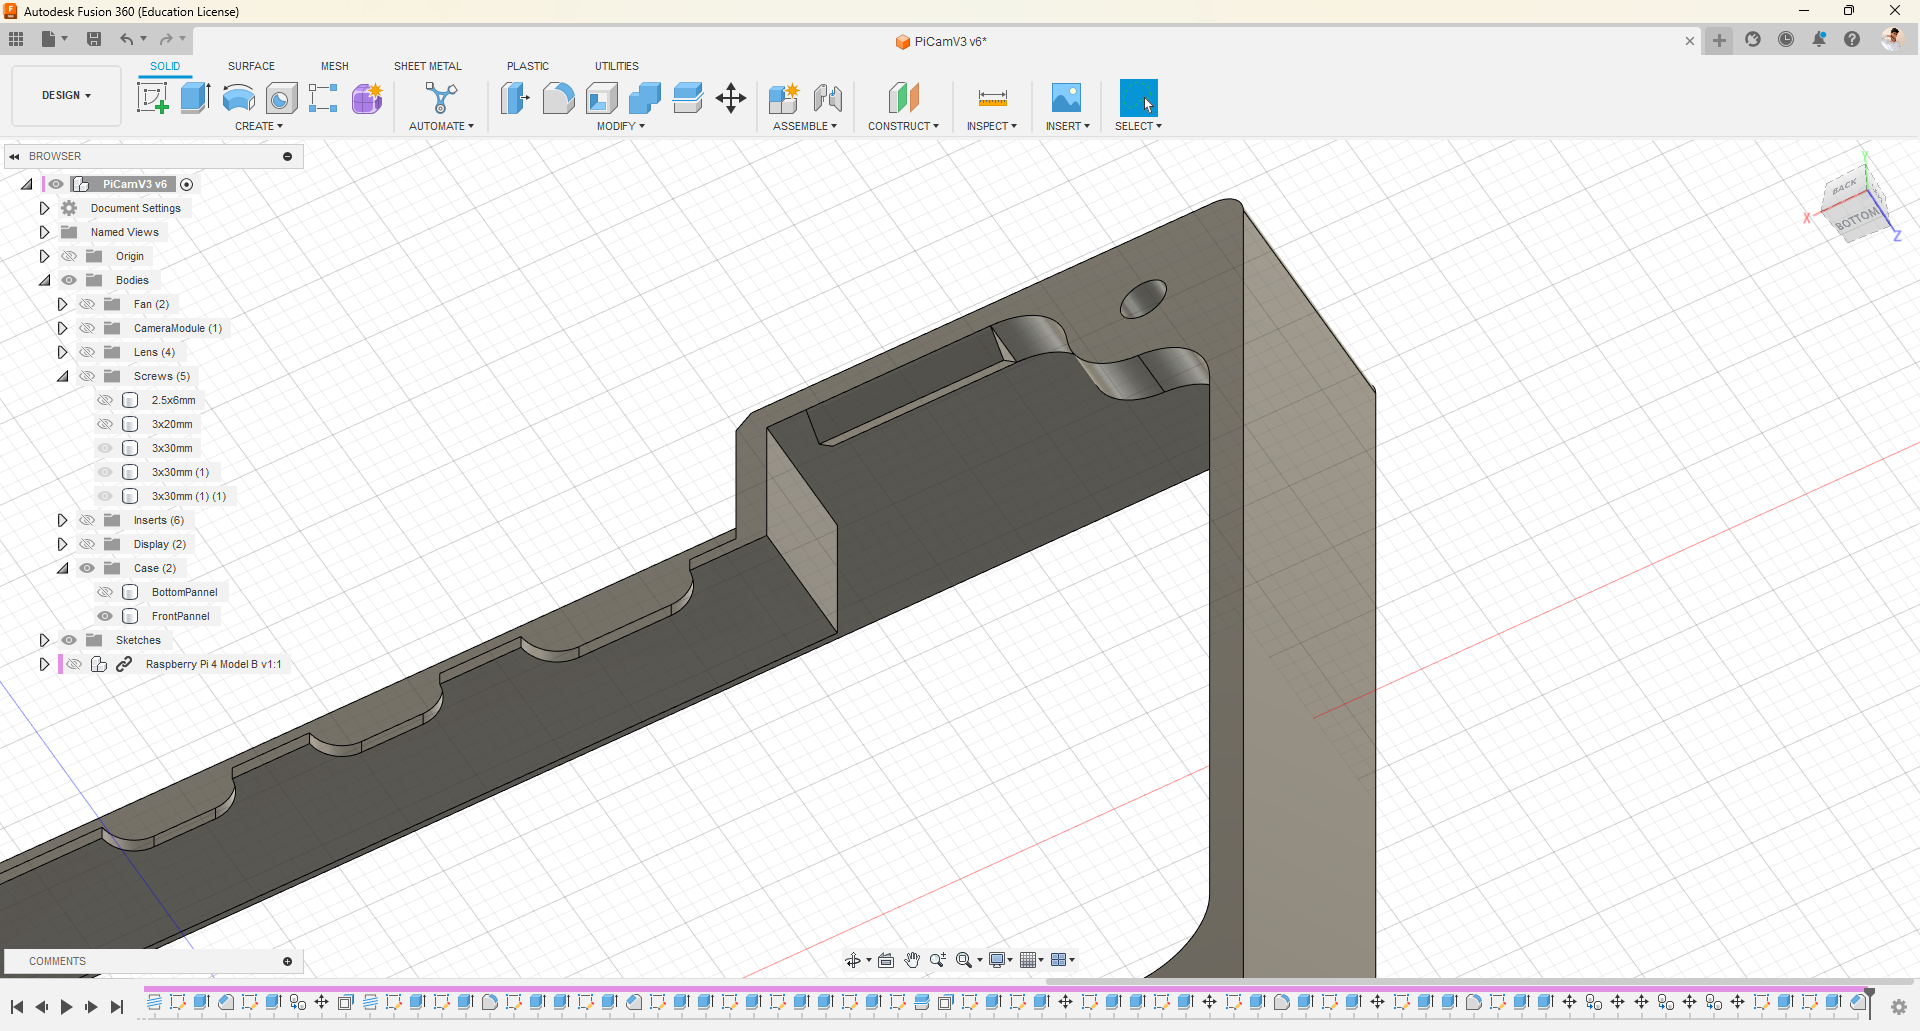Expand the Inserts (6) folder

coord(62,520)
